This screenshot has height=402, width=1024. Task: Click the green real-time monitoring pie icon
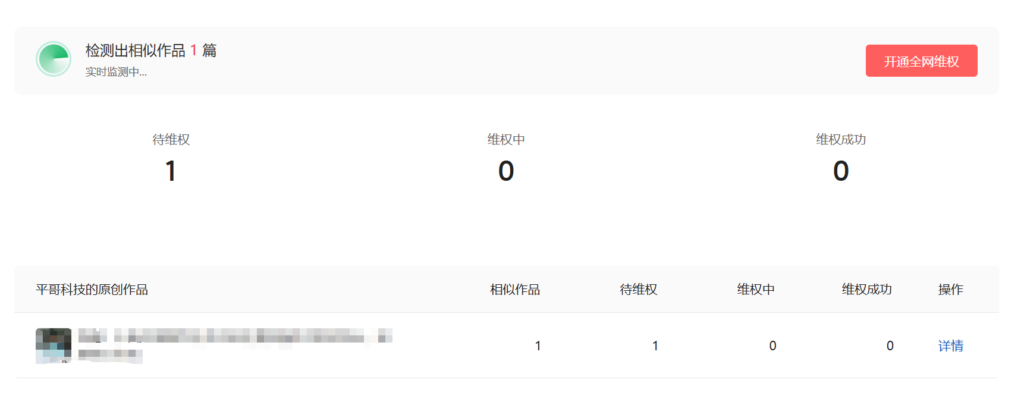tap(53, 60)
